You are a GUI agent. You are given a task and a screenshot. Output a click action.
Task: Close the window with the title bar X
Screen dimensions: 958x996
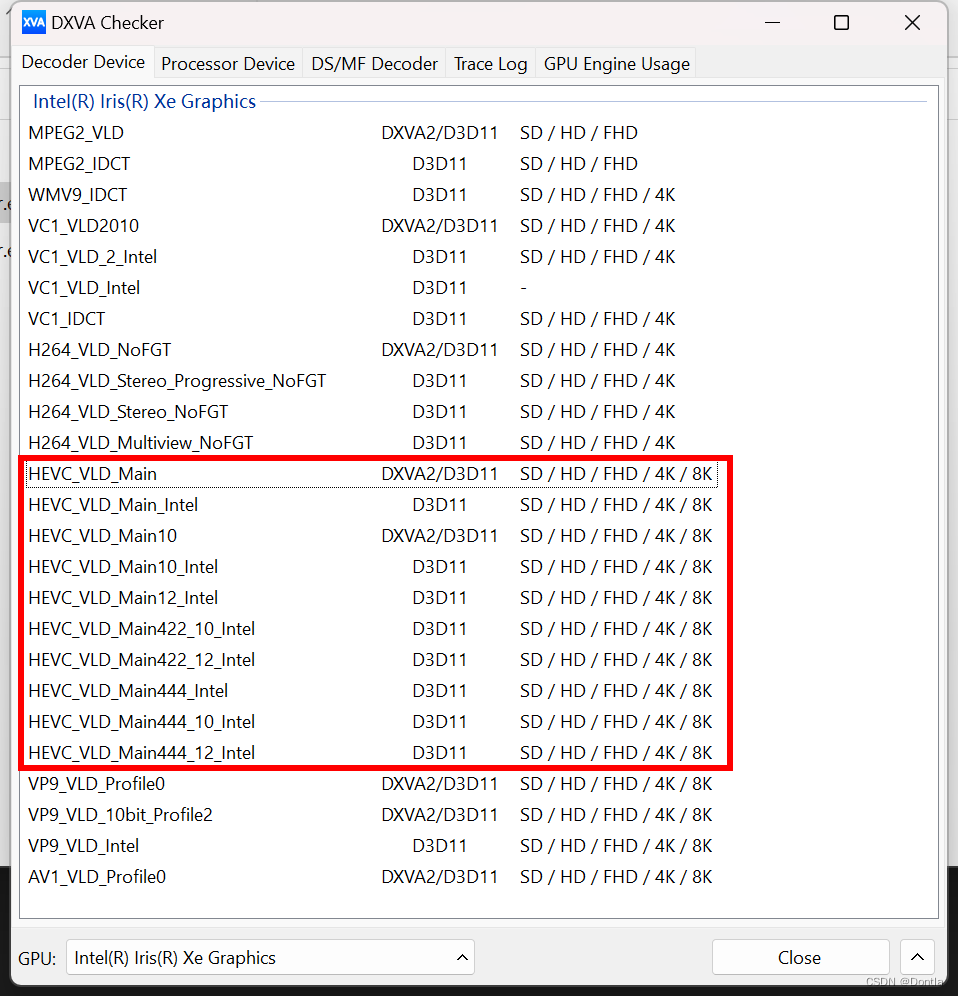click(x=912, y=24)
